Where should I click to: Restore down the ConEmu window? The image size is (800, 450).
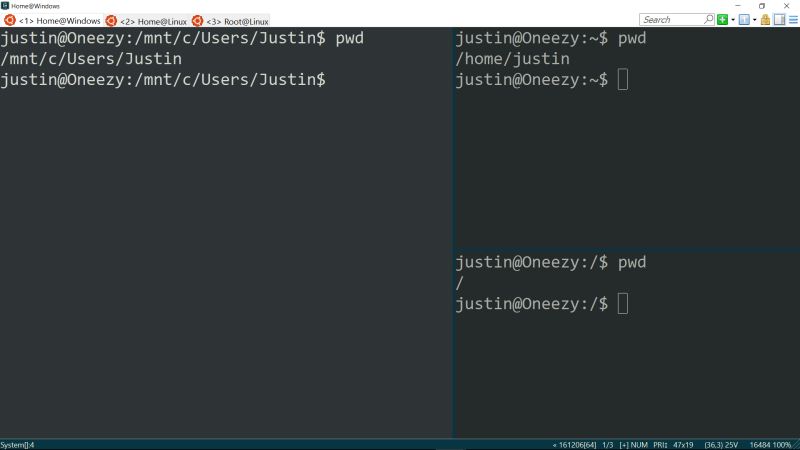tap(762, 6)
